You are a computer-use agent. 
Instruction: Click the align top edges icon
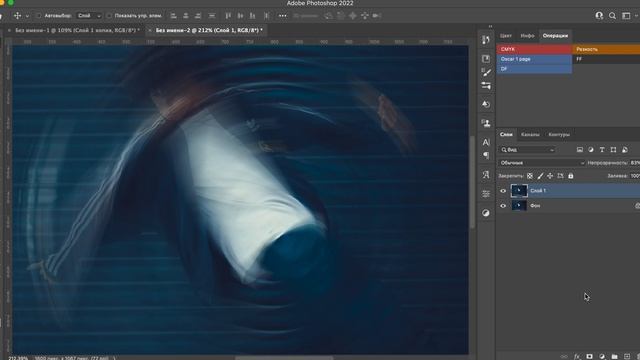tap(228, 16)
